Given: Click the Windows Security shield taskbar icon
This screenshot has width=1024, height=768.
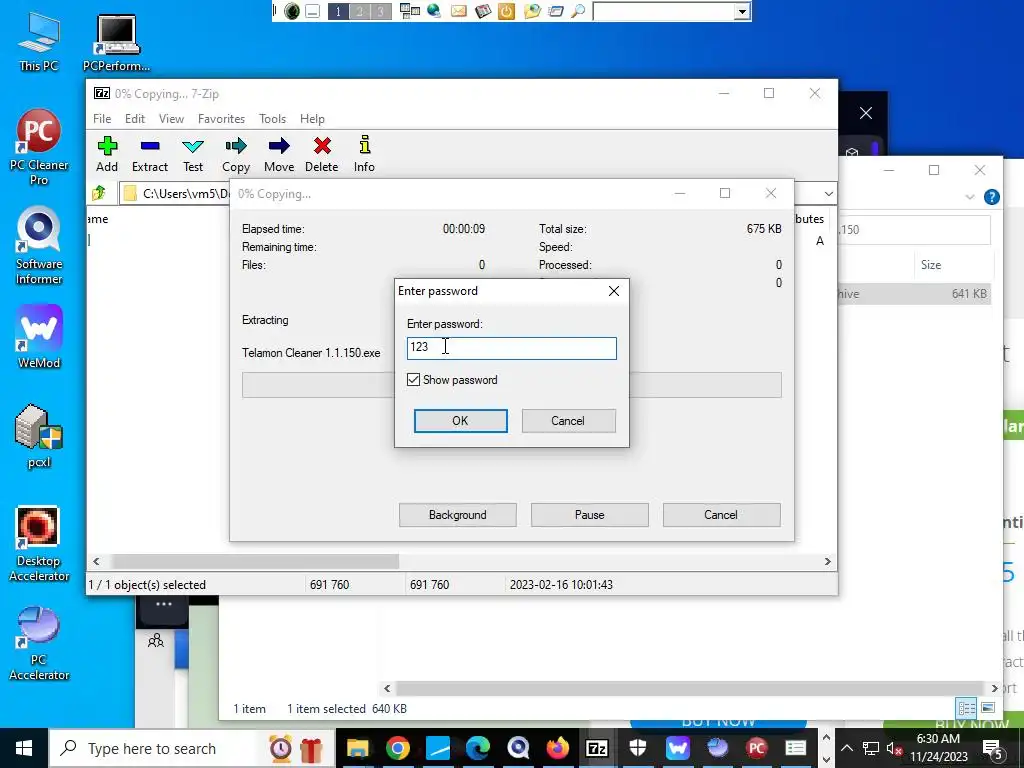Looking at the screenshot, I should [637, 748].
